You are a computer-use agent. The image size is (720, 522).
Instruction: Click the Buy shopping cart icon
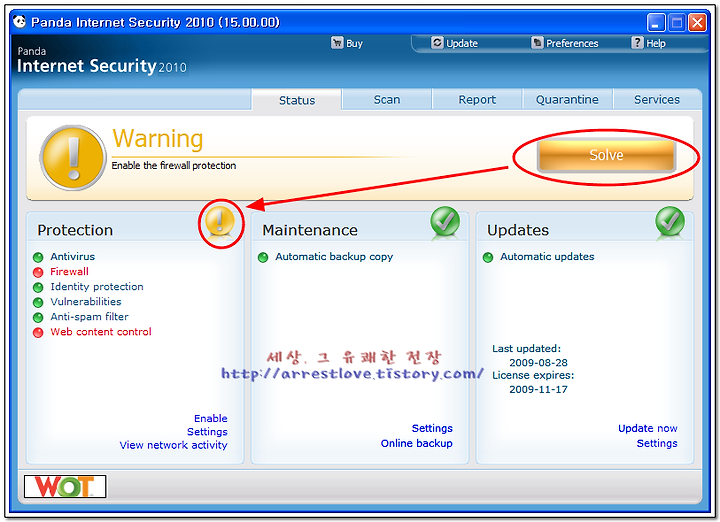point(337,43)
